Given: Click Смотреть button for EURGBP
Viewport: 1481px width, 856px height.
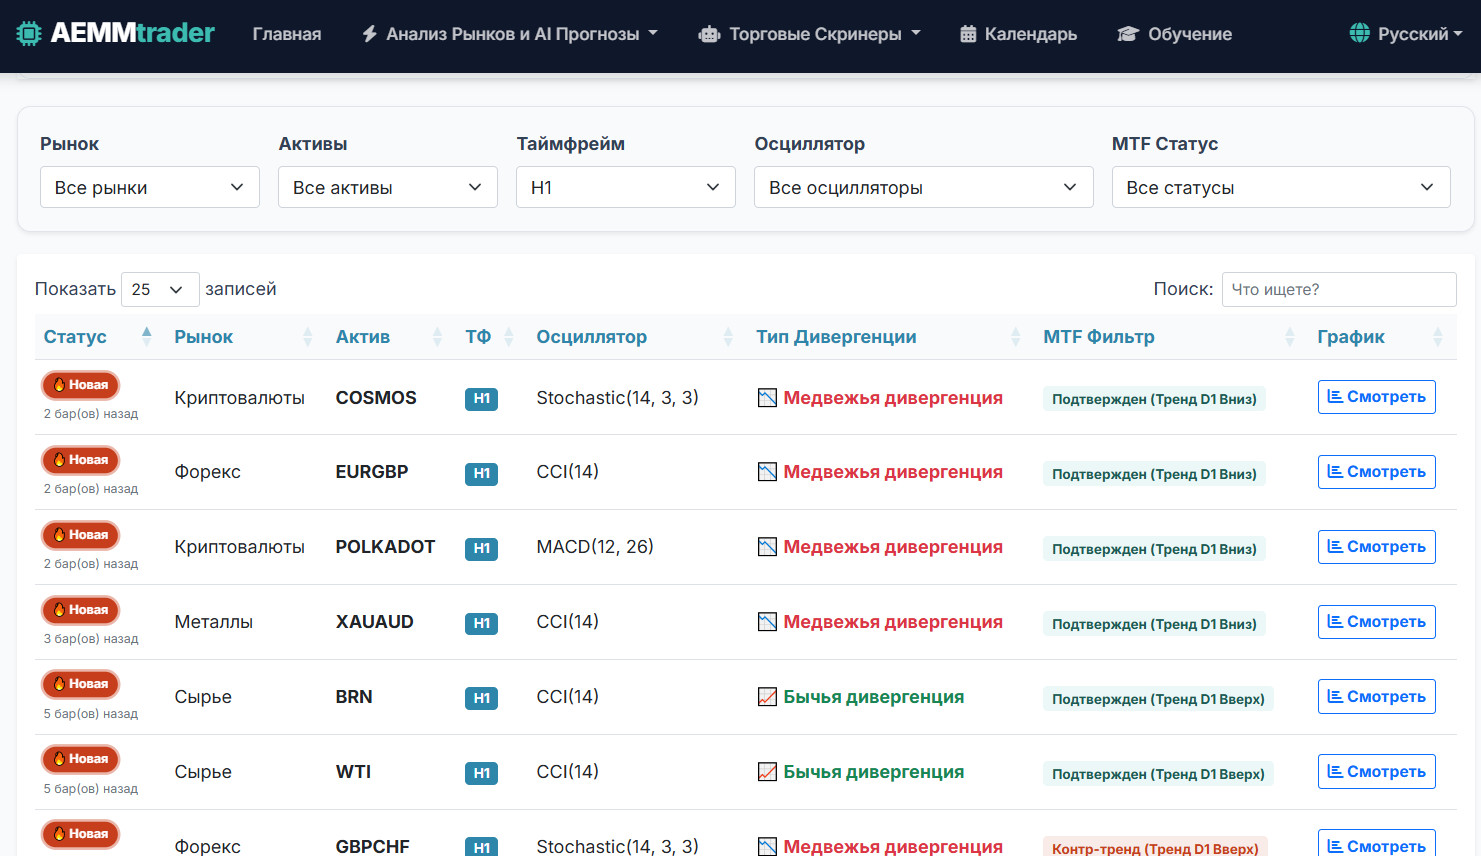Looking at the screenshot, I should 1376,472.
